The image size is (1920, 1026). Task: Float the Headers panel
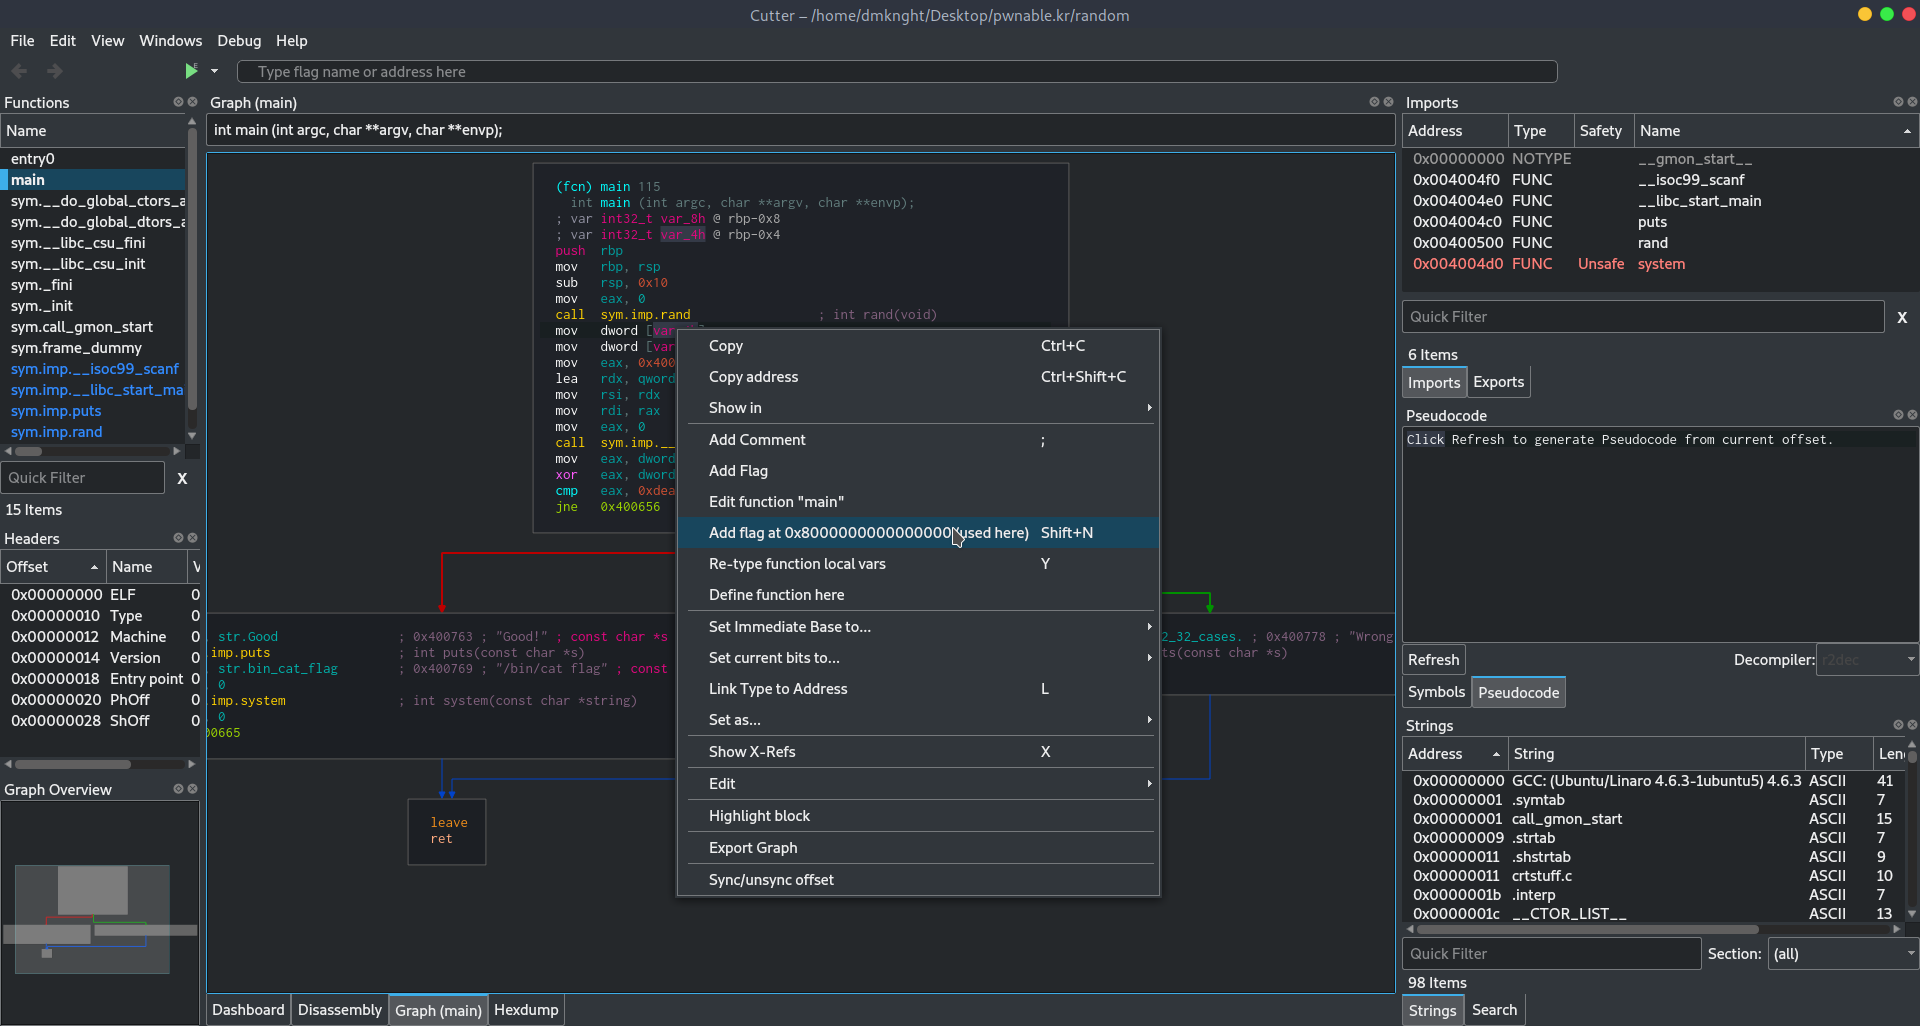pyautogui.click(x=178, y=538)
